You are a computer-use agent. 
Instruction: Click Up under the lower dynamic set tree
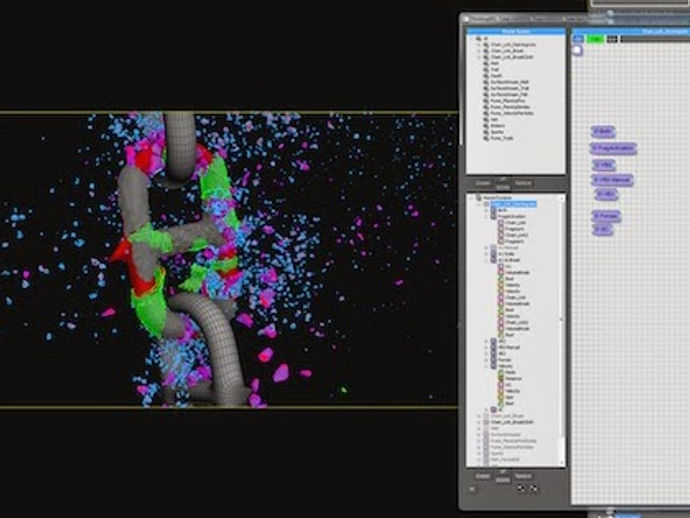click(x=503, y=472)
